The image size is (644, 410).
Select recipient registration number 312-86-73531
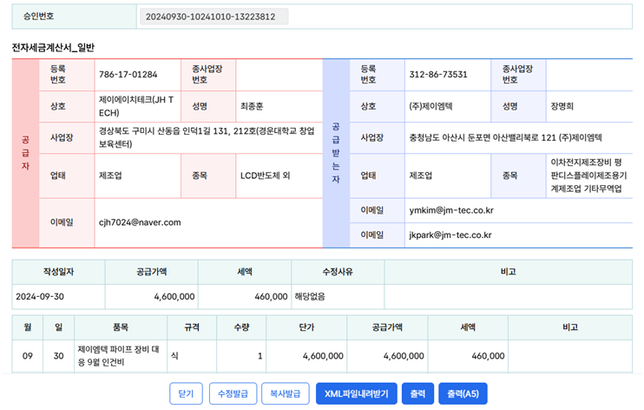tap(438, 74)
